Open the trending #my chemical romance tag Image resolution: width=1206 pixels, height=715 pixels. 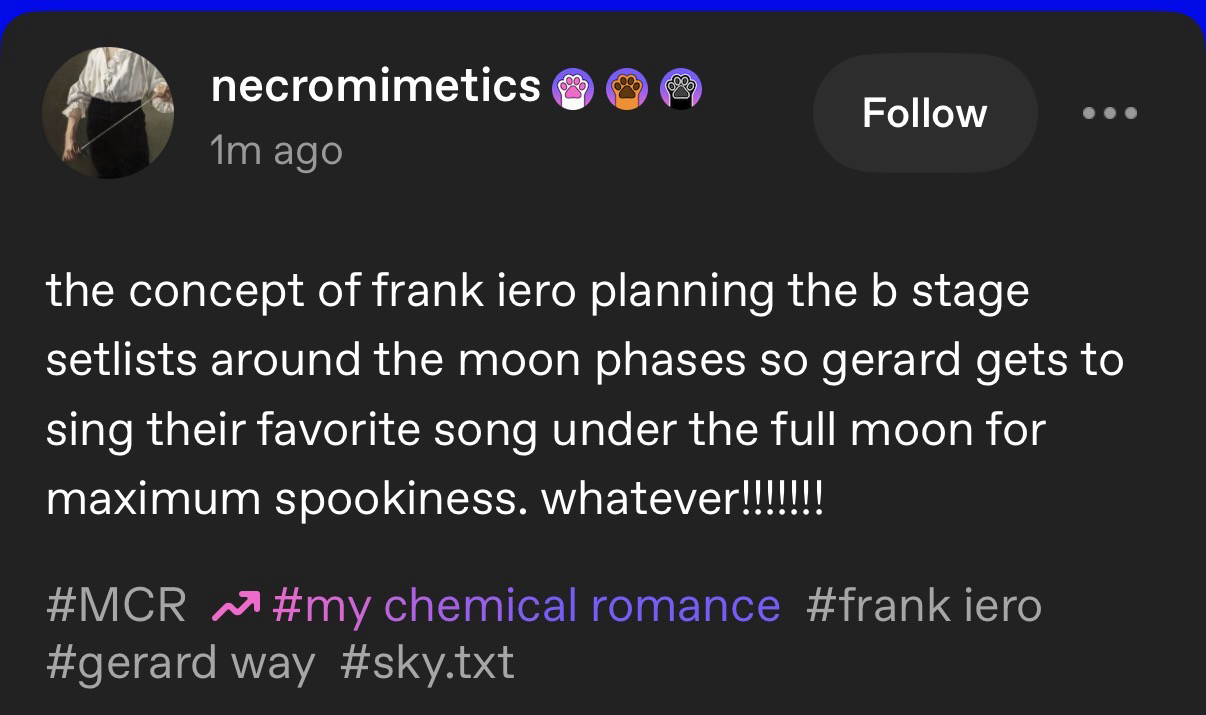click(525, 607)
